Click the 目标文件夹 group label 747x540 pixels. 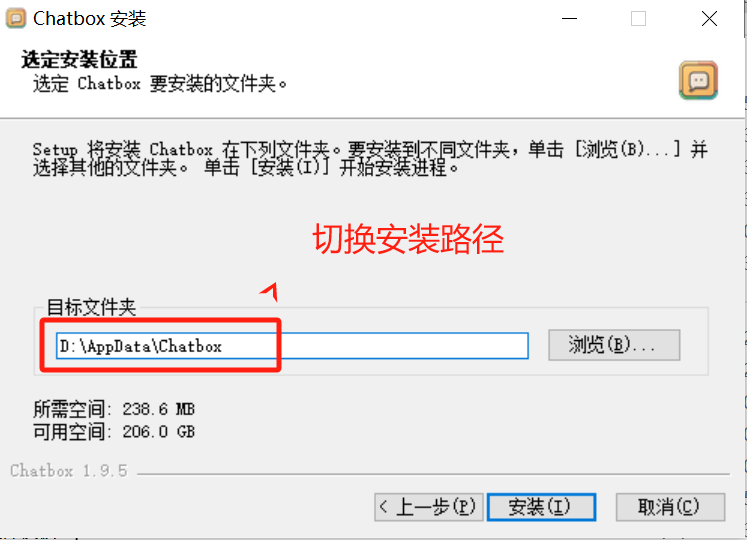pos(91,307)
